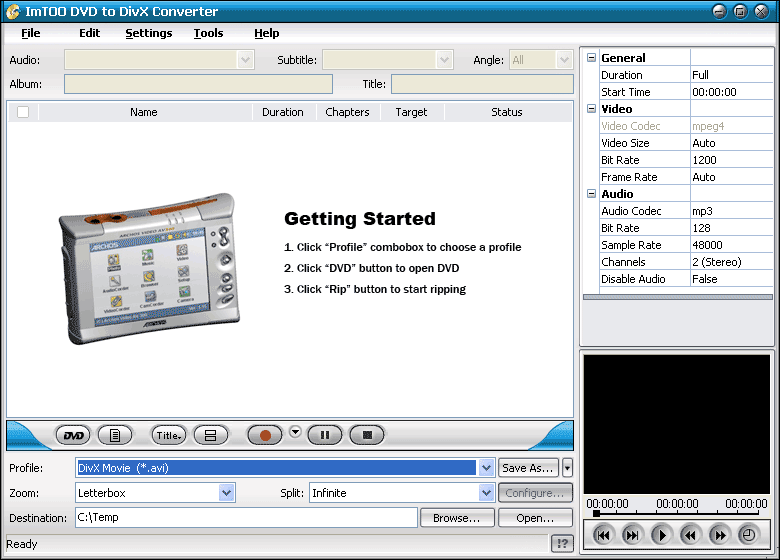The height and width of the screenshot is (560, 780).
Task: Toggle the select-all checkbox in list header
Action: 23,112
